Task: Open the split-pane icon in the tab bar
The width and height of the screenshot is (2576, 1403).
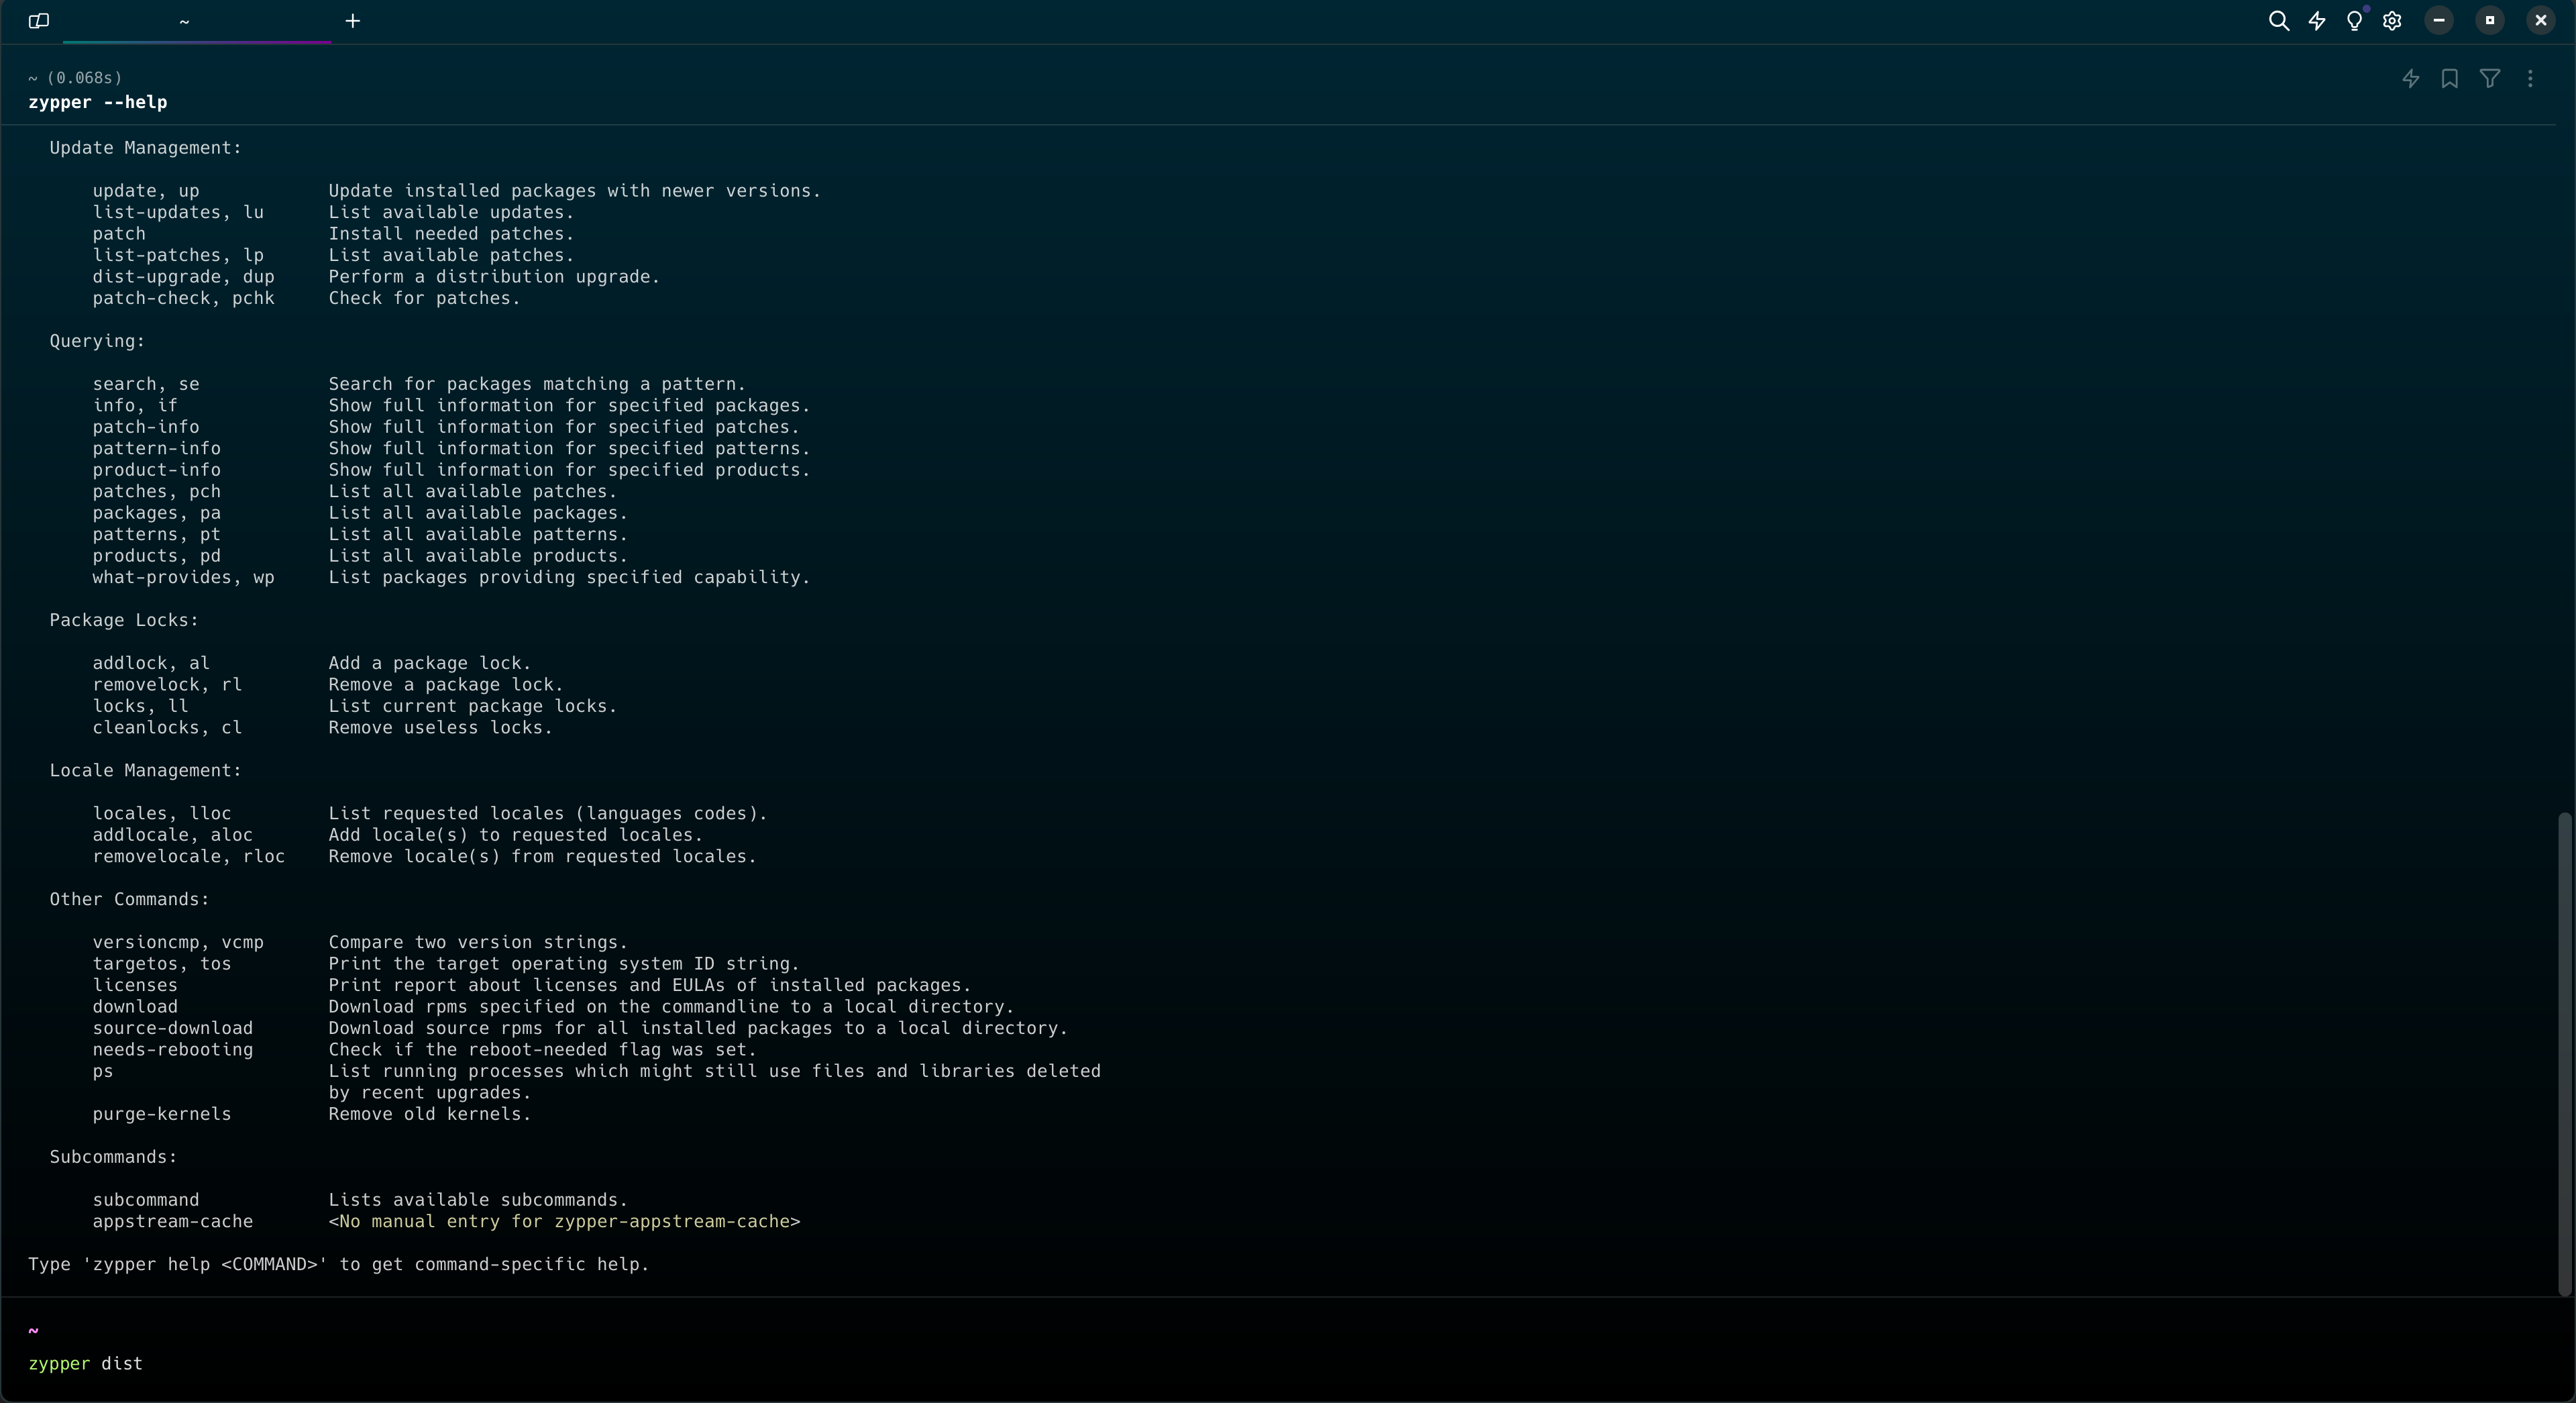Action: 38,20
